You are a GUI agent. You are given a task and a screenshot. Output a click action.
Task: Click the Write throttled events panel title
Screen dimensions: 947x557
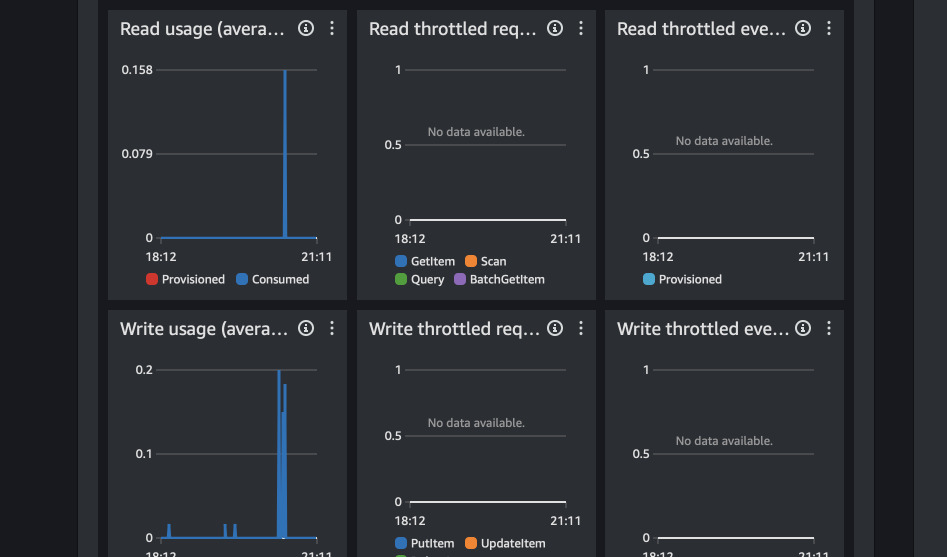pos(701,329)
